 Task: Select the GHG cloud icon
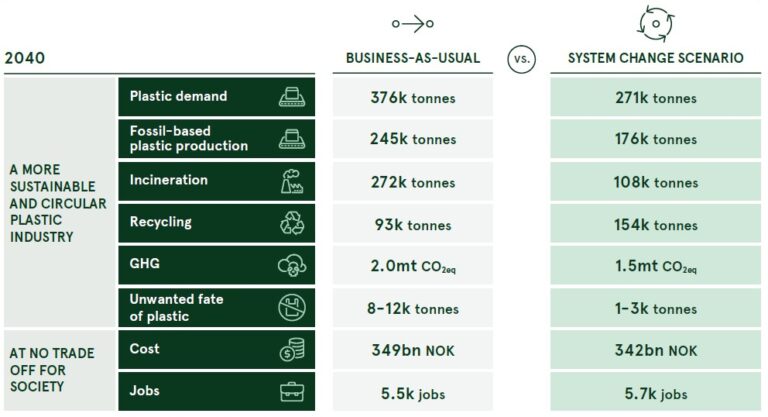point(291,265)
